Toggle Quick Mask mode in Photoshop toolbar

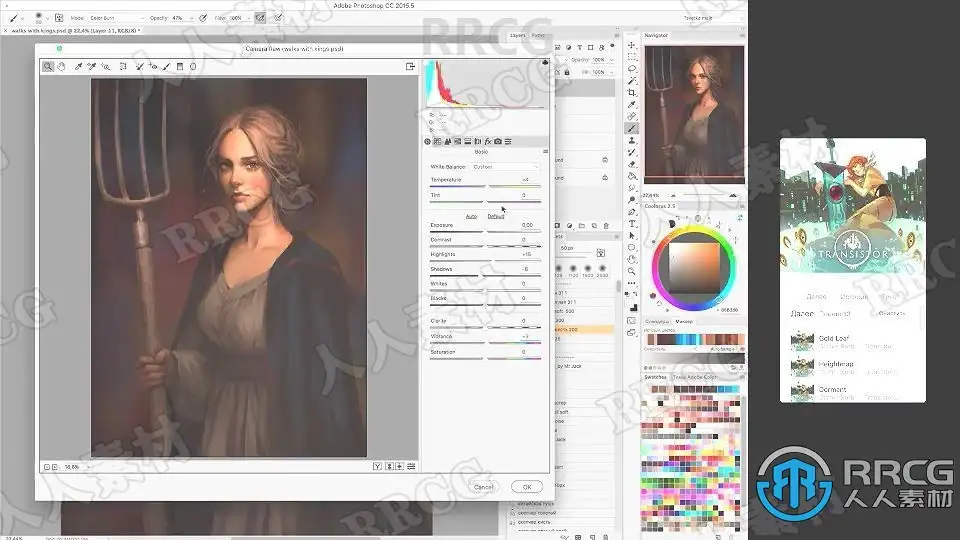pos(632,321)
